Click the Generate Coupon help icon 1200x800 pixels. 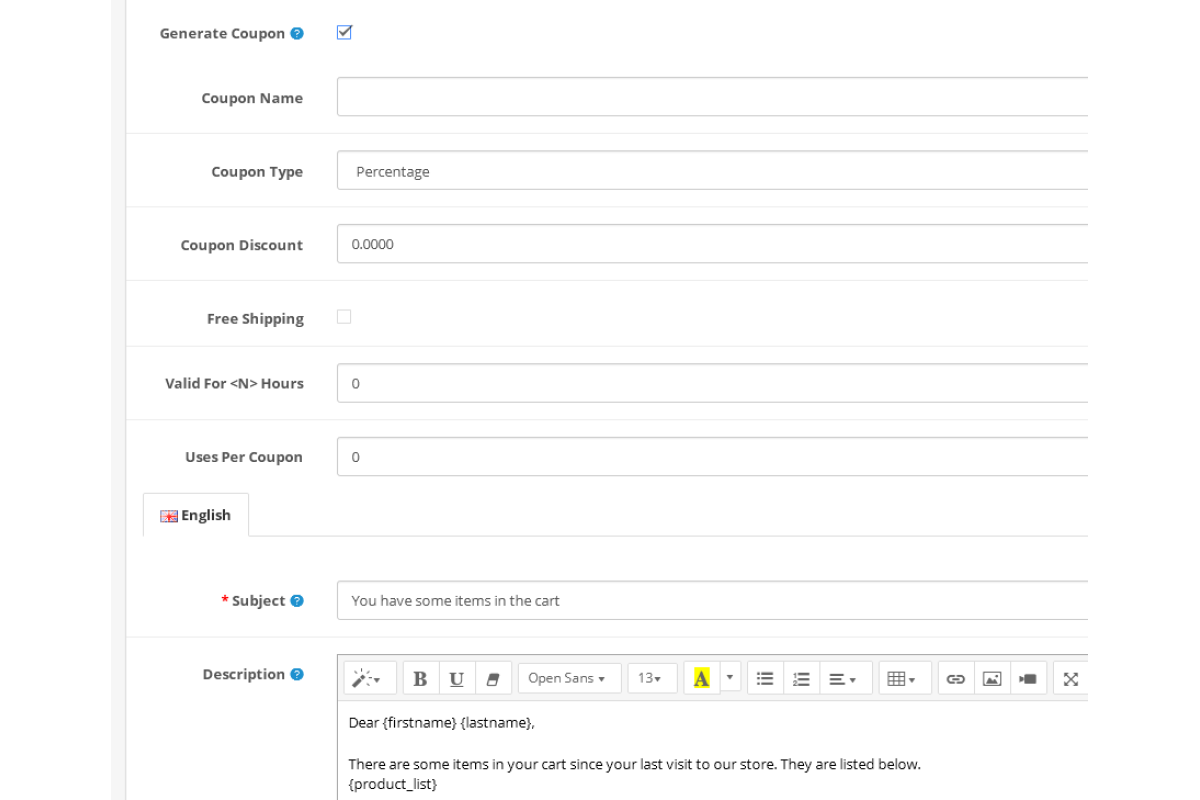(297, 33)
